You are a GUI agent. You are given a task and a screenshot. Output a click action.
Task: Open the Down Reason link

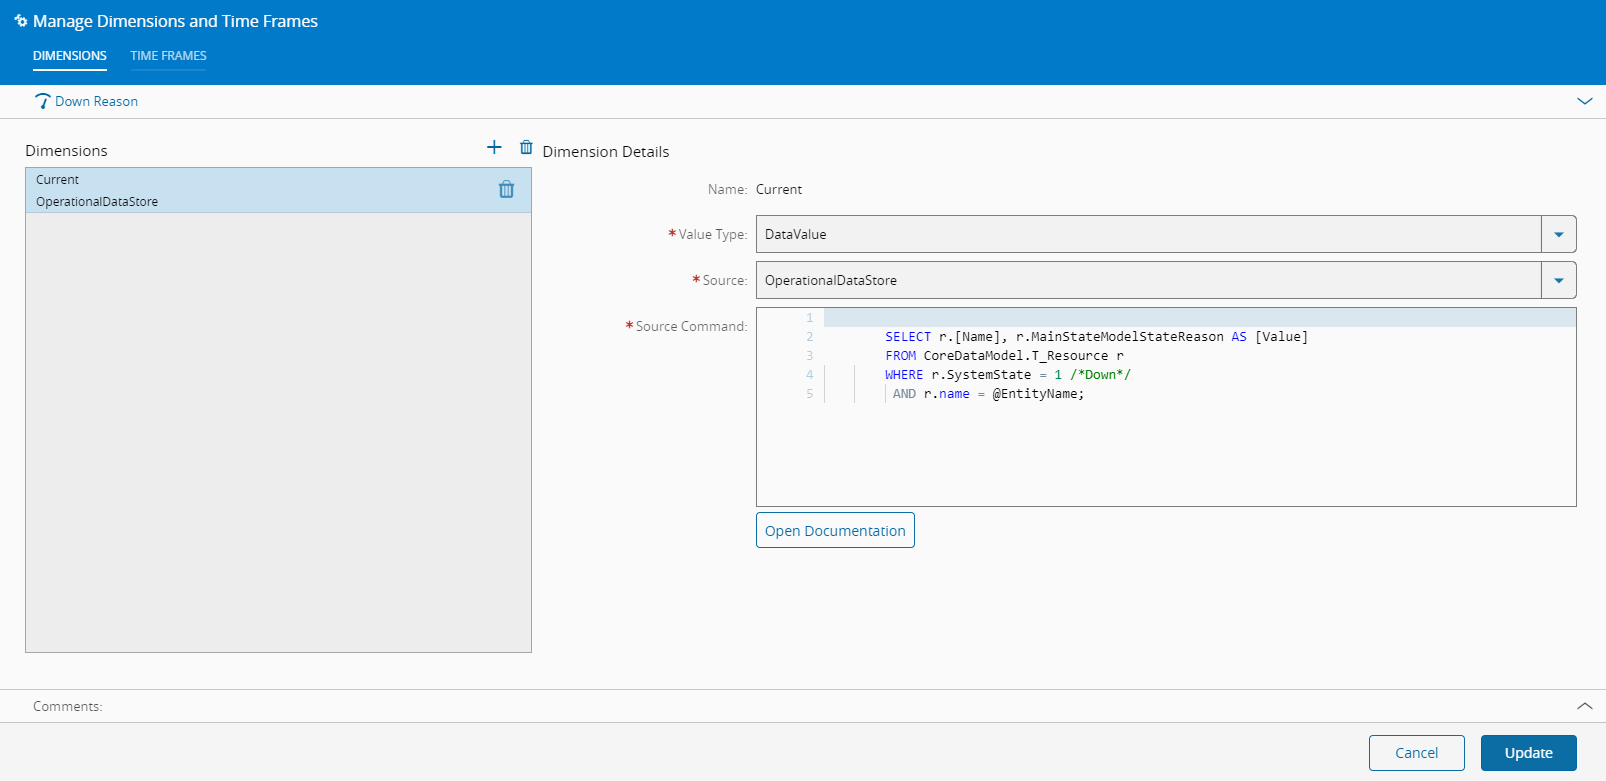[x=96, y=101]
